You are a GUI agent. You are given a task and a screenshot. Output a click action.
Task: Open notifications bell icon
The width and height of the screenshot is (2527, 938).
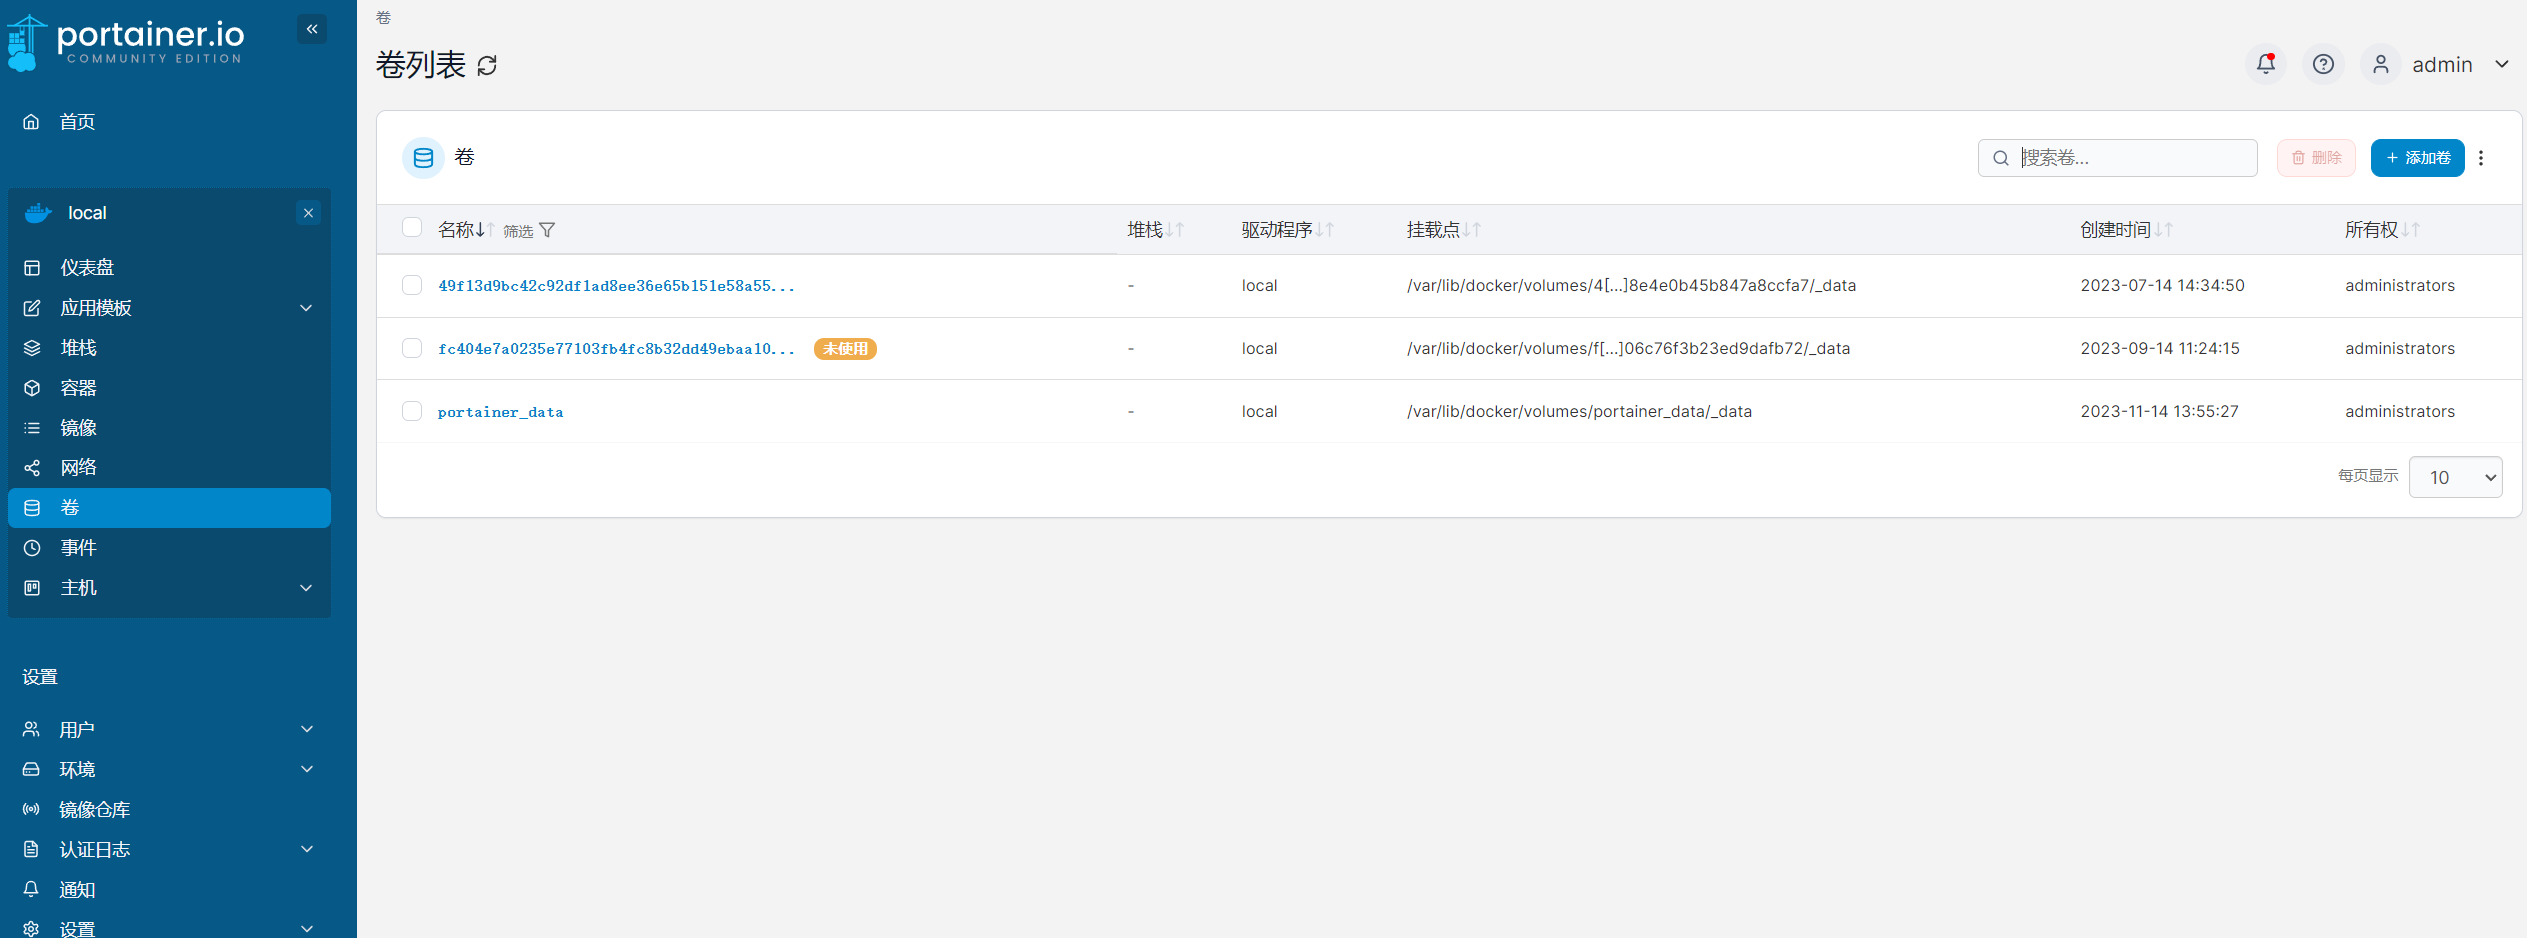pyautogui.click(x=2266, y=64)
